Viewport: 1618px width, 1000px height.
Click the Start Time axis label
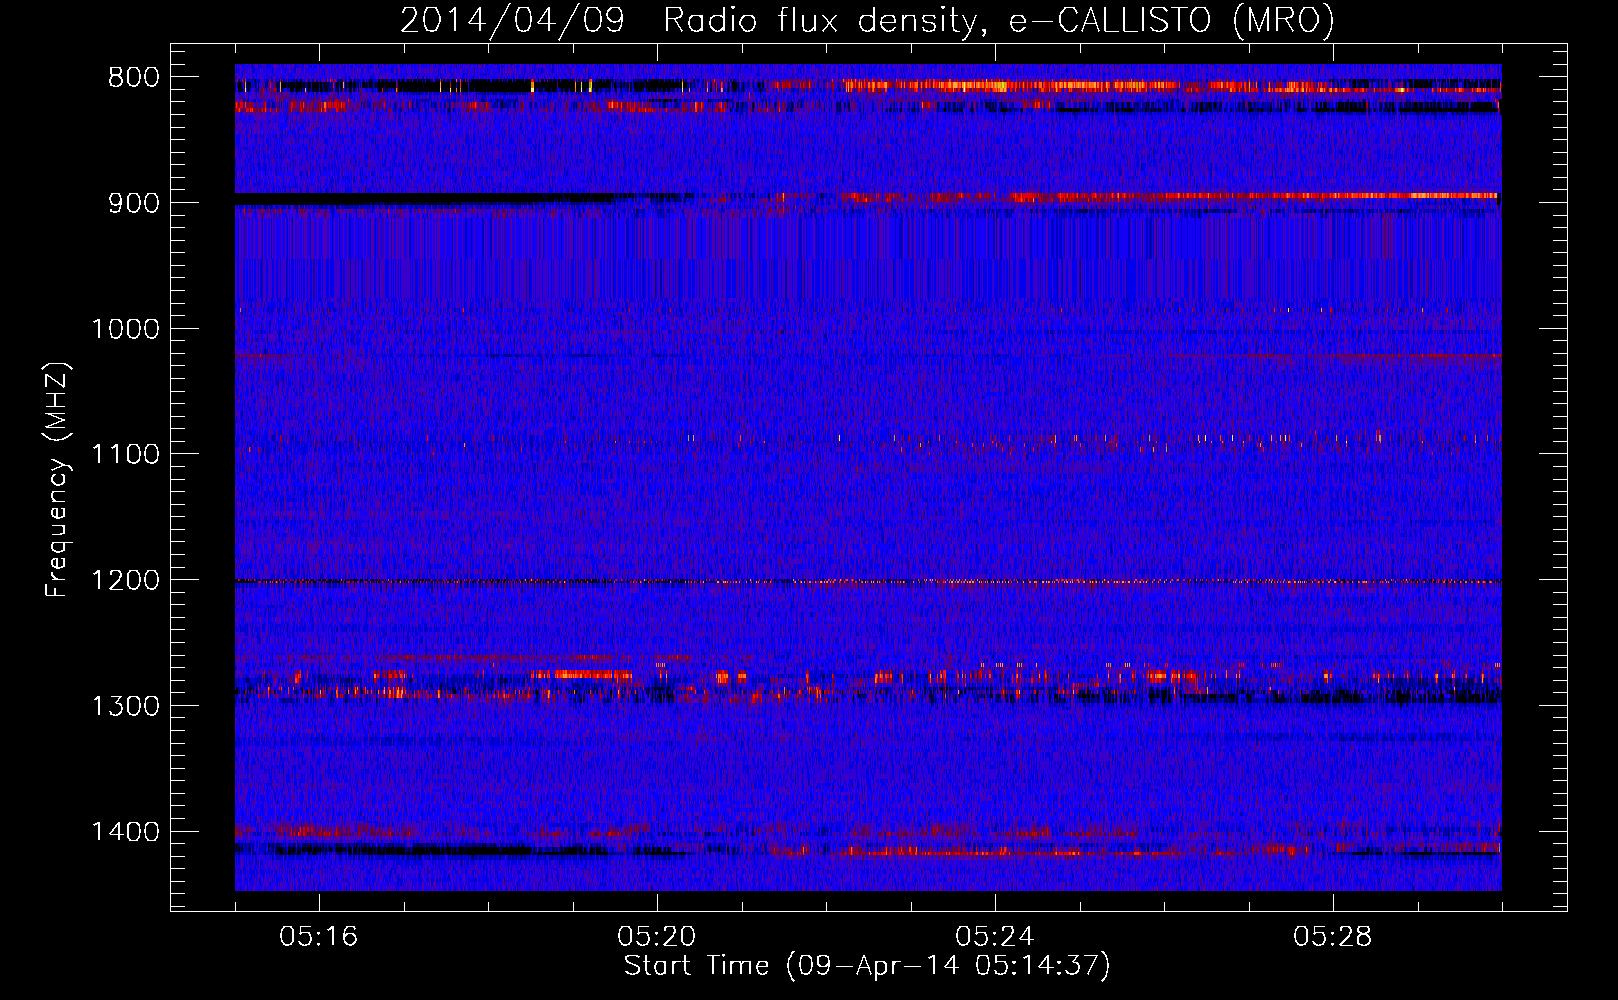867,966
